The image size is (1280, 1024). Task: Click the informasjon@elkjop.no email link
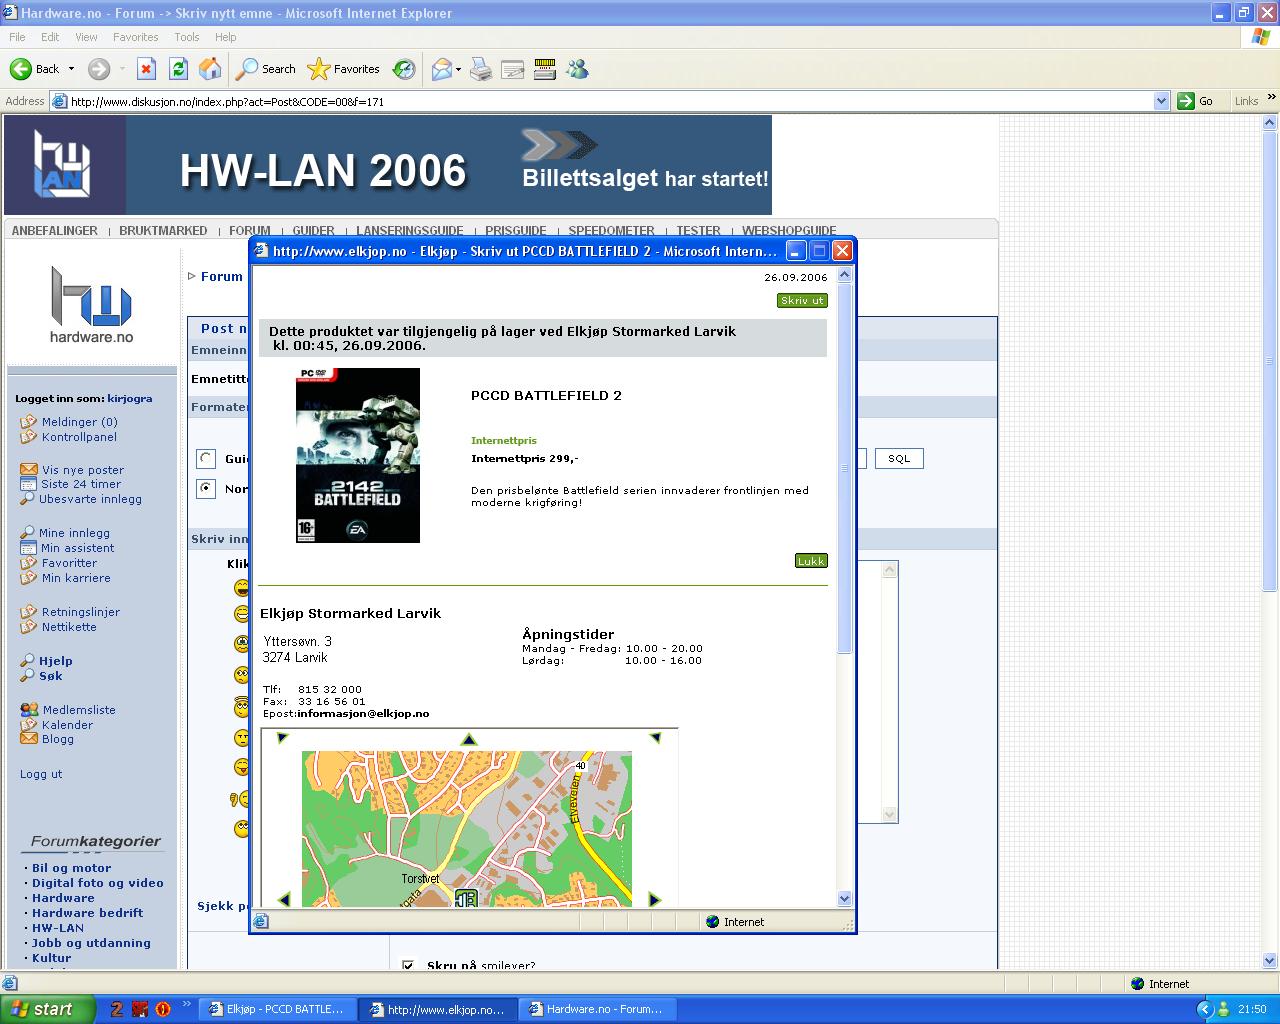tap(363, 714)
